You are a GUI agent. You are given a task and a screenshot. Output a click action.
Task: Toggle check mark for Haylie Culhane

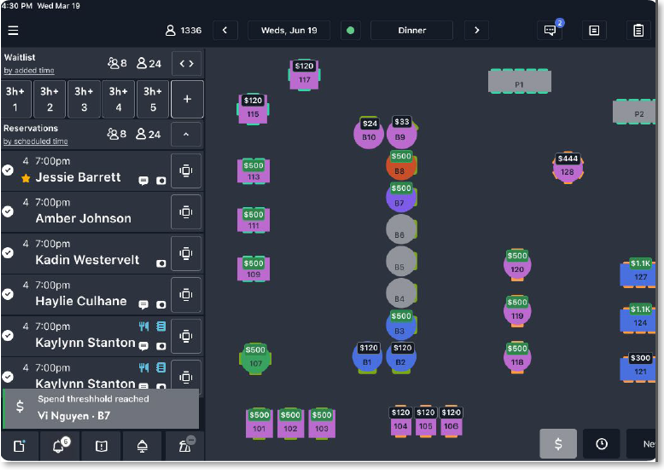(x=8, y=294)
